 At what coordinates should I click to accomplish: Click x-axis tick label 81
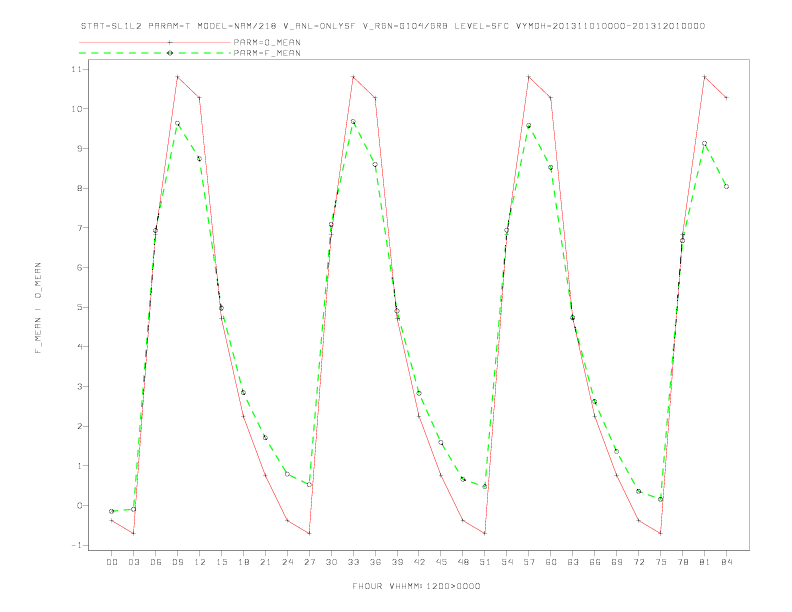[705, 562]
